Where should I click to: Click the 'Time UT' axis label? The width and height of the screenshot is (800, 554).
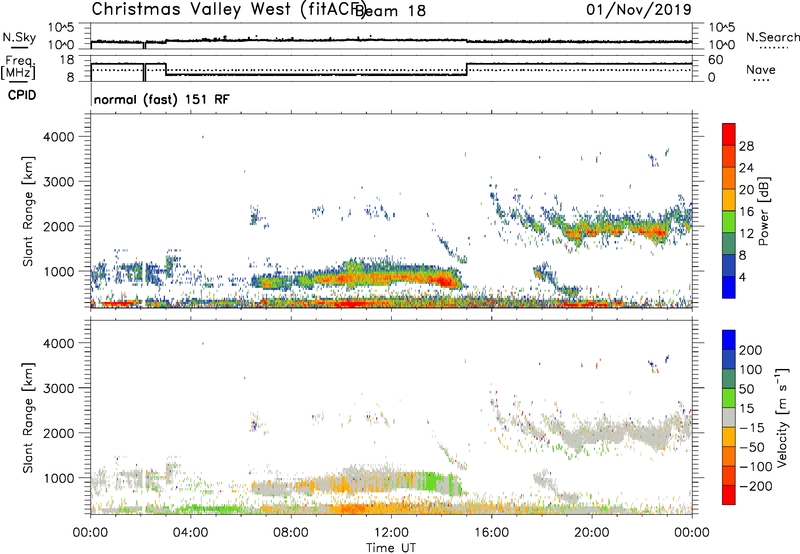391,548
